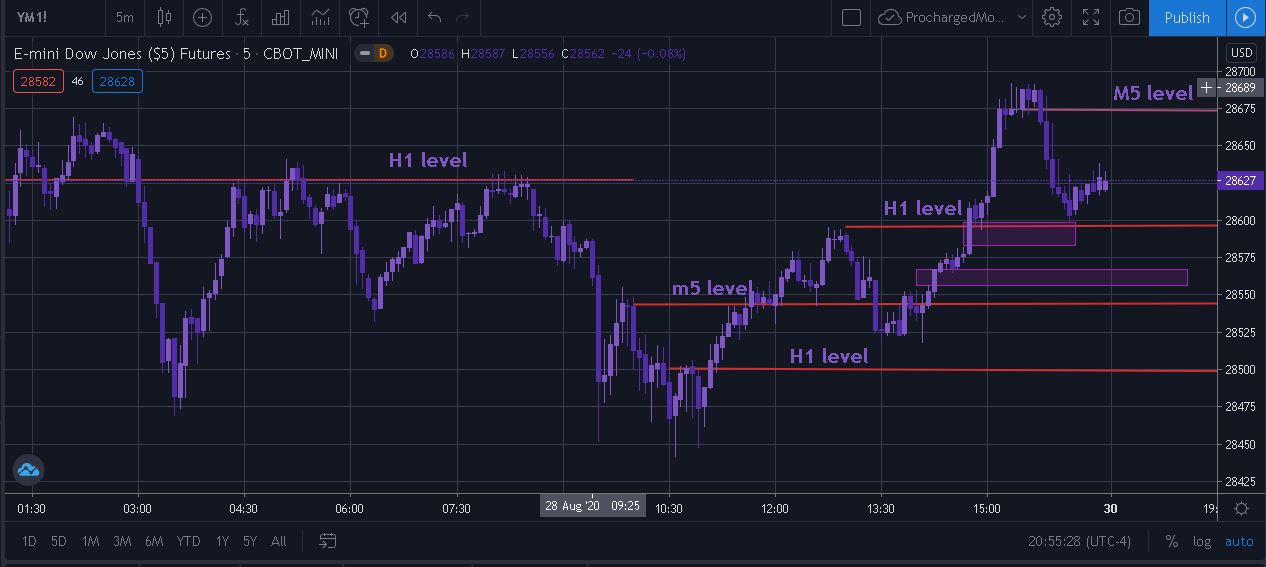
Task: Select the 1D date range tab
Action: pyautogui.click(x=30, y=541)
